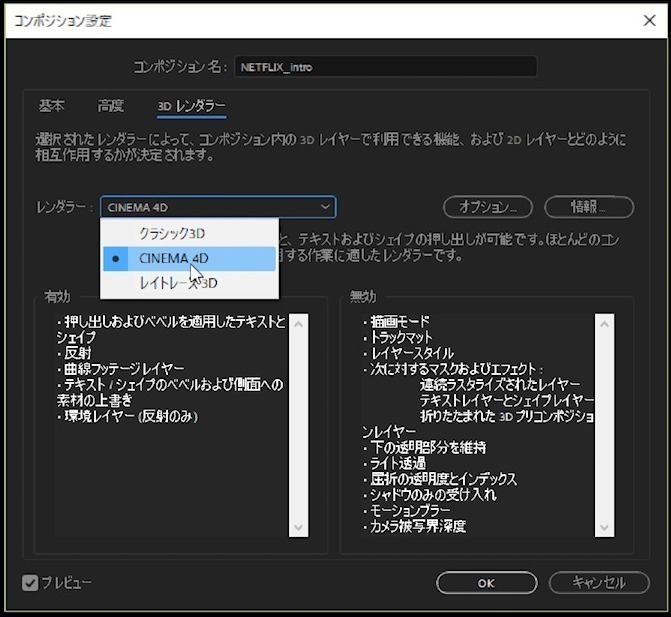This screenshot has height=617, width=671.
Task: Switch to the 基本 tab
Action: [52, 106]
